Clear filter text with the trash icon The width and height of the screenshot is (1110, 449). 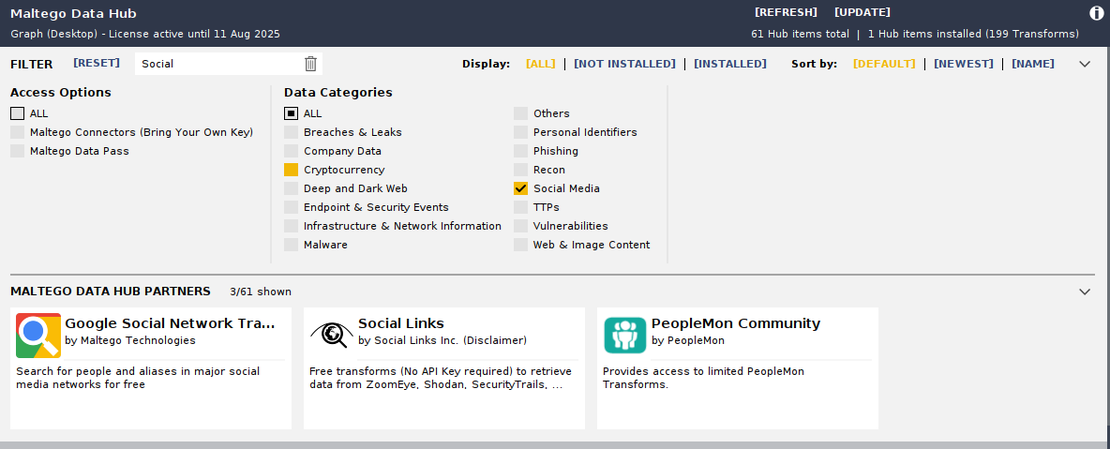point(311,64)
